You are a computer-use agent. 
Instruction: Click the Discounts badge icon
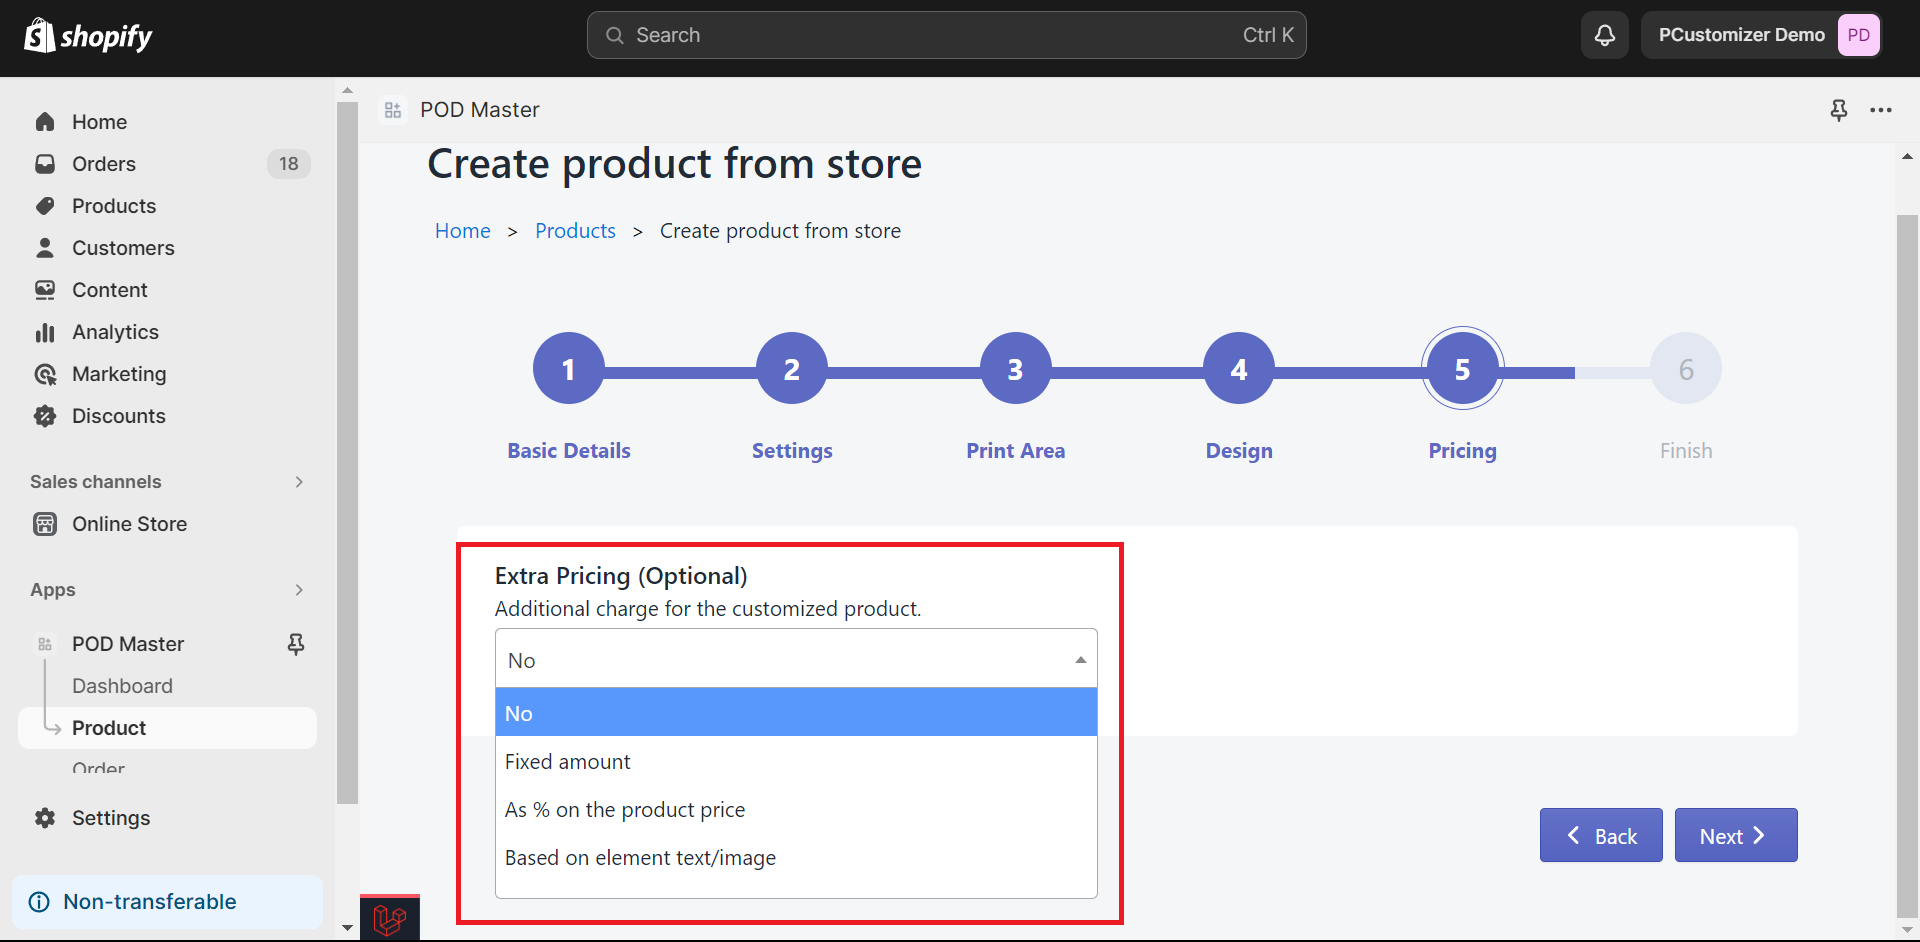pyautogui.click(x=45, y=416)
